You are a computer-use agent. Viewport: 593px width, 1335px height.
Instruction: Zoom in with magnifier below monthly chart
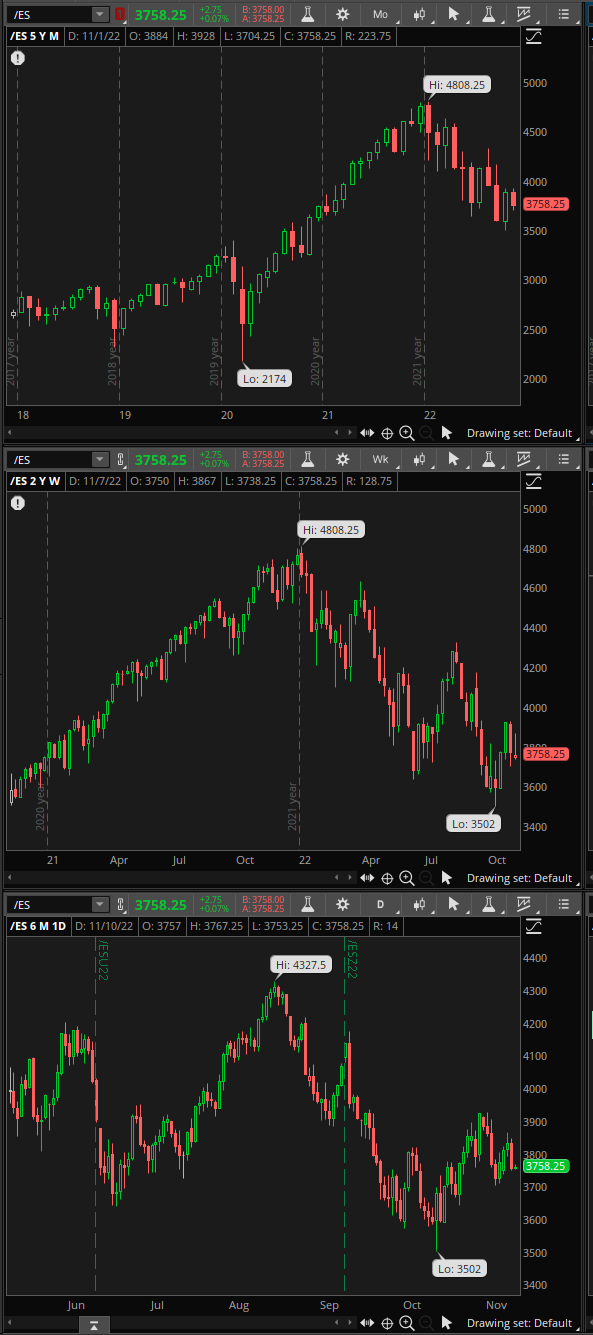tap(406, 433)
